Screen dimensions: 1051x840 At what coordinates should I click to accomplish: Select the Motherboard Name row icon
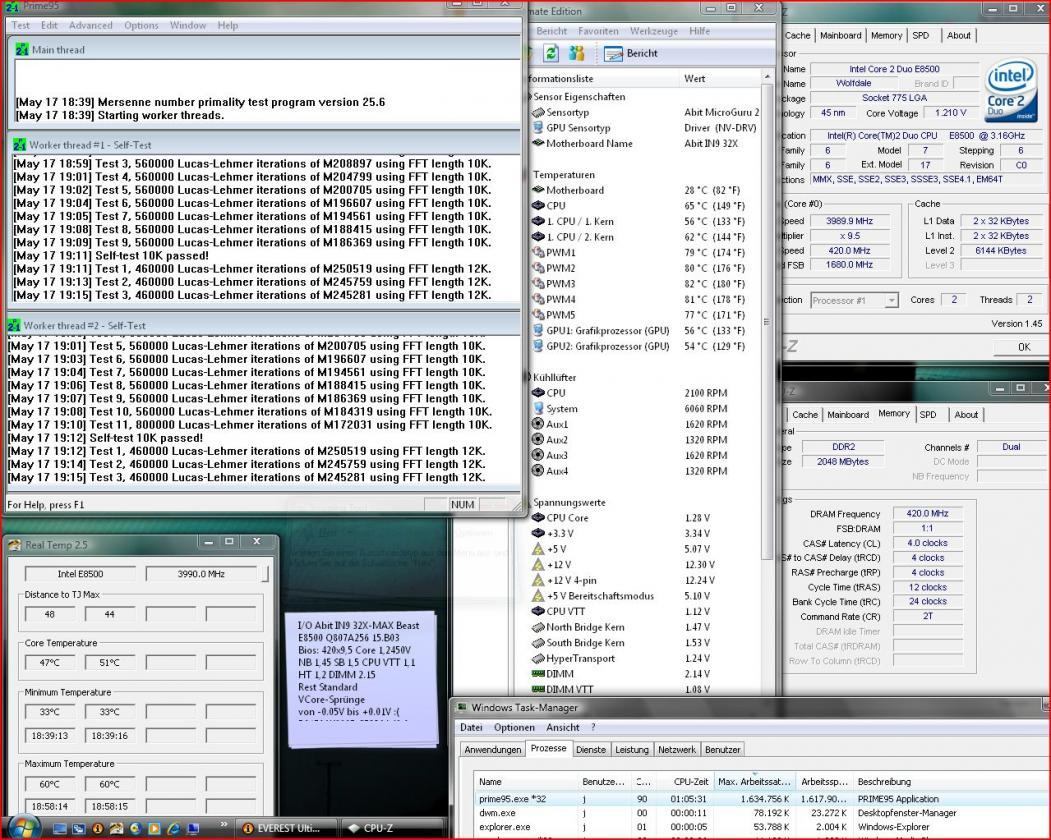[538, 143]
